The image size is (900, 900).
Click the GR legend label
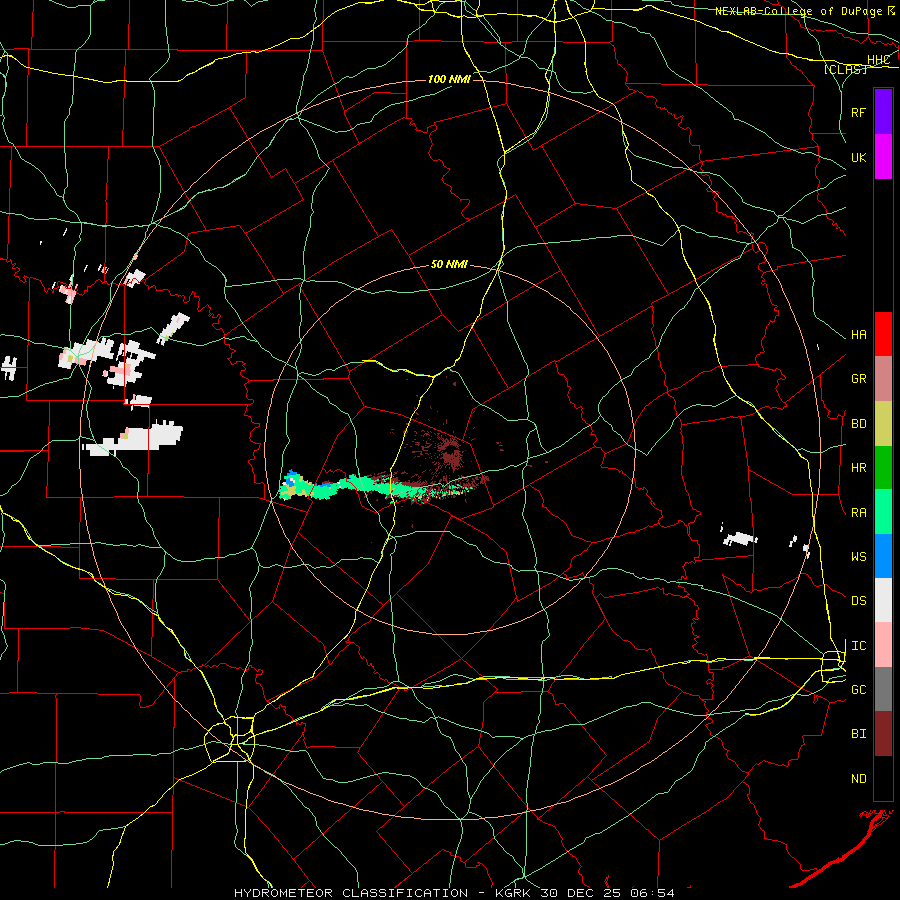point(858,379)
